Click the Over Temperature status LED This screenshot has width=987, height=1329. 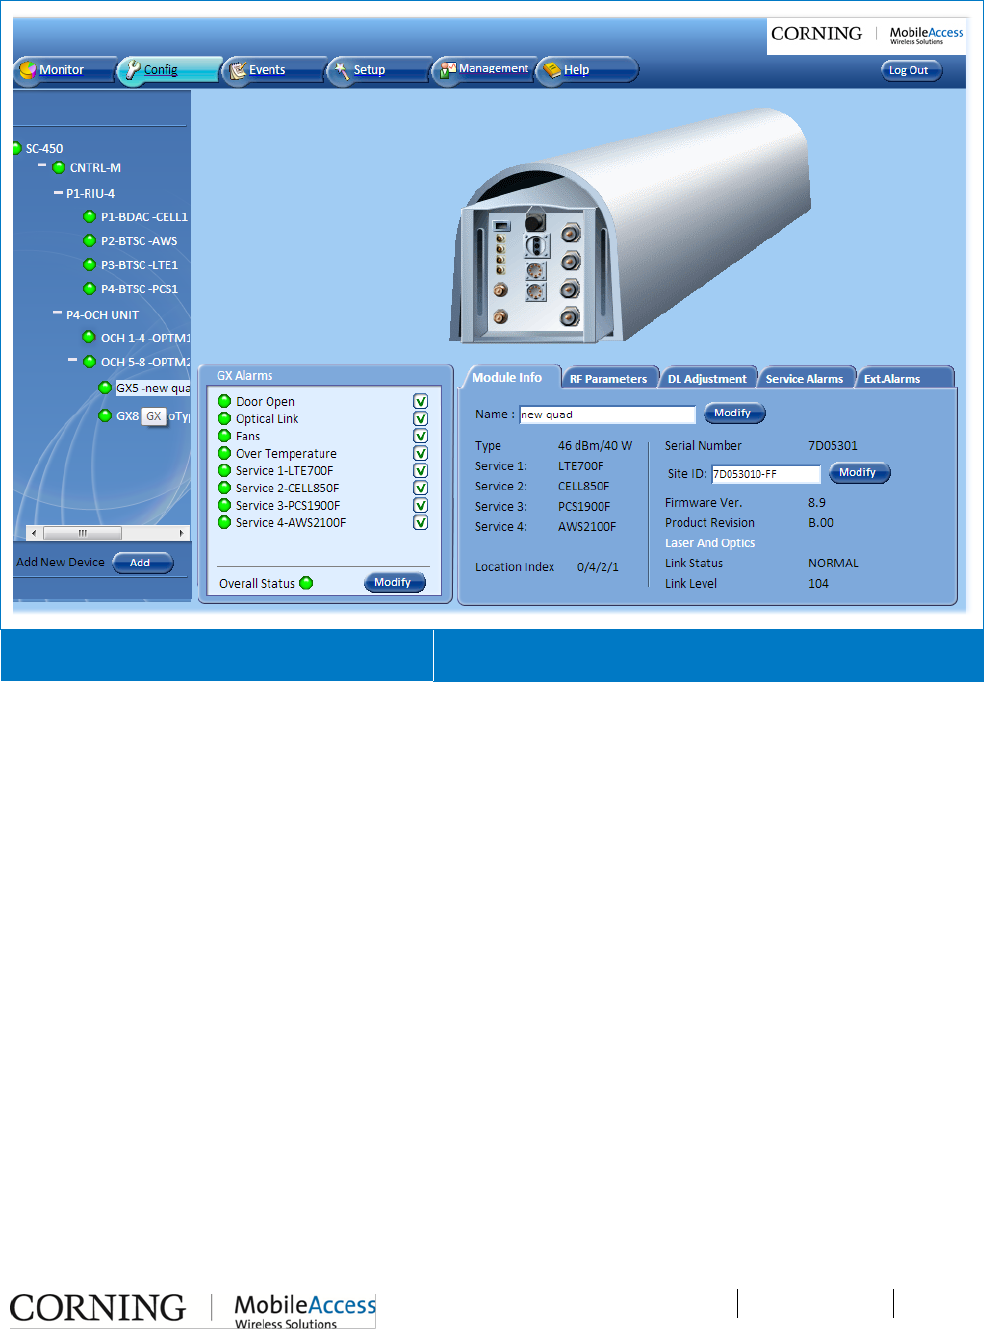point(225,453)
